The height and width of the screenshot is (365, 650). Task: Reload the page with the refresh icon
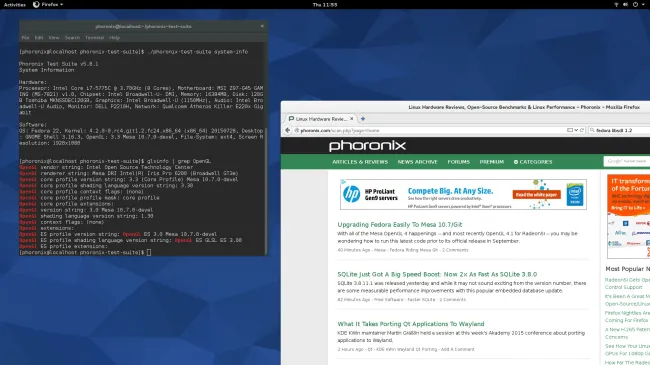tap(582, 130)
